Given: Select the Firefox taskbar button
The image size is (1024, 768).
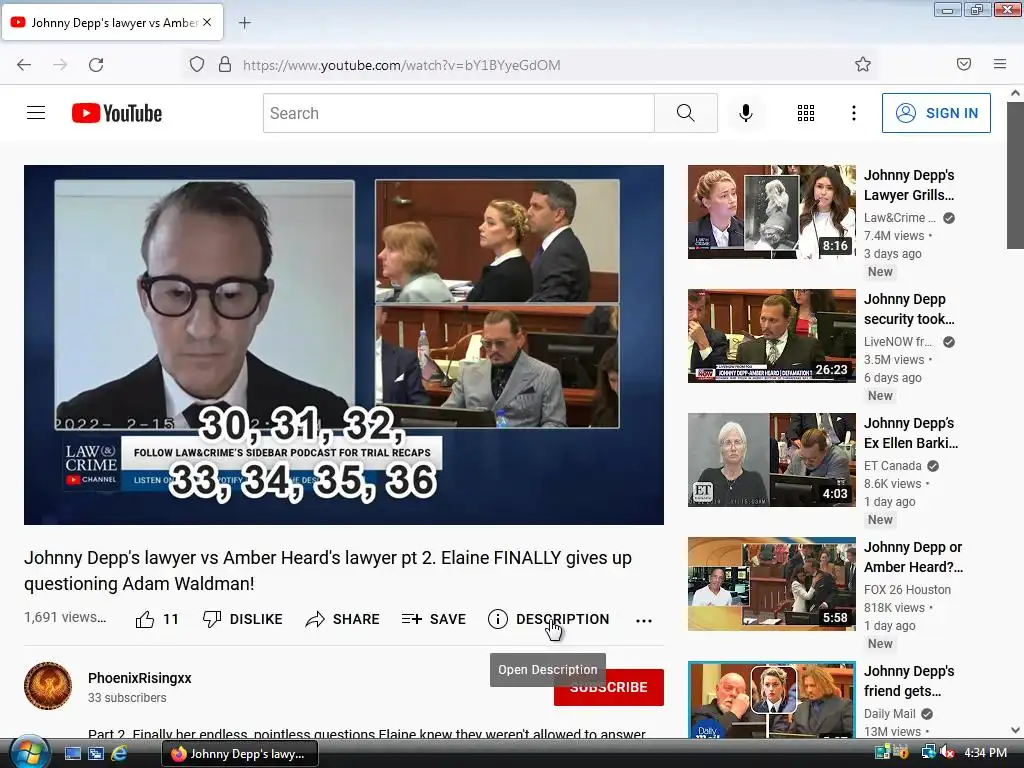Looking at the screenshot, I should click(x=240, y=754).
